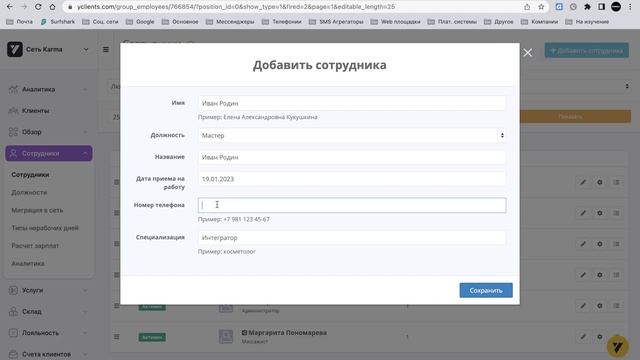This screenshot has width=640, height=360.
Task: Open the Почта bookmarks folder
Action: (x=20, y=22)
